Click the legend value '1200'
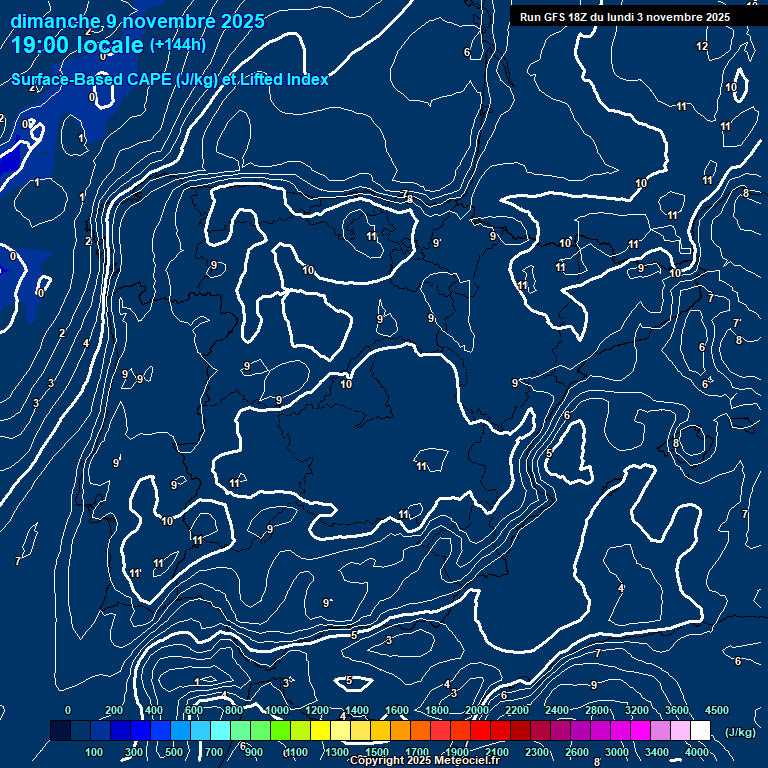Image resolution: width=768 pixels, height=768 pixels. [317, 710]
